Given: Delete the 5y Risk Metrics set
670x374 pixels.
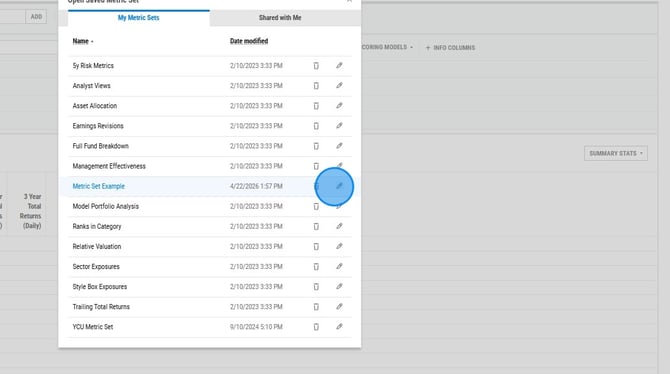Looking at the screenshot, I should point(316,66).
